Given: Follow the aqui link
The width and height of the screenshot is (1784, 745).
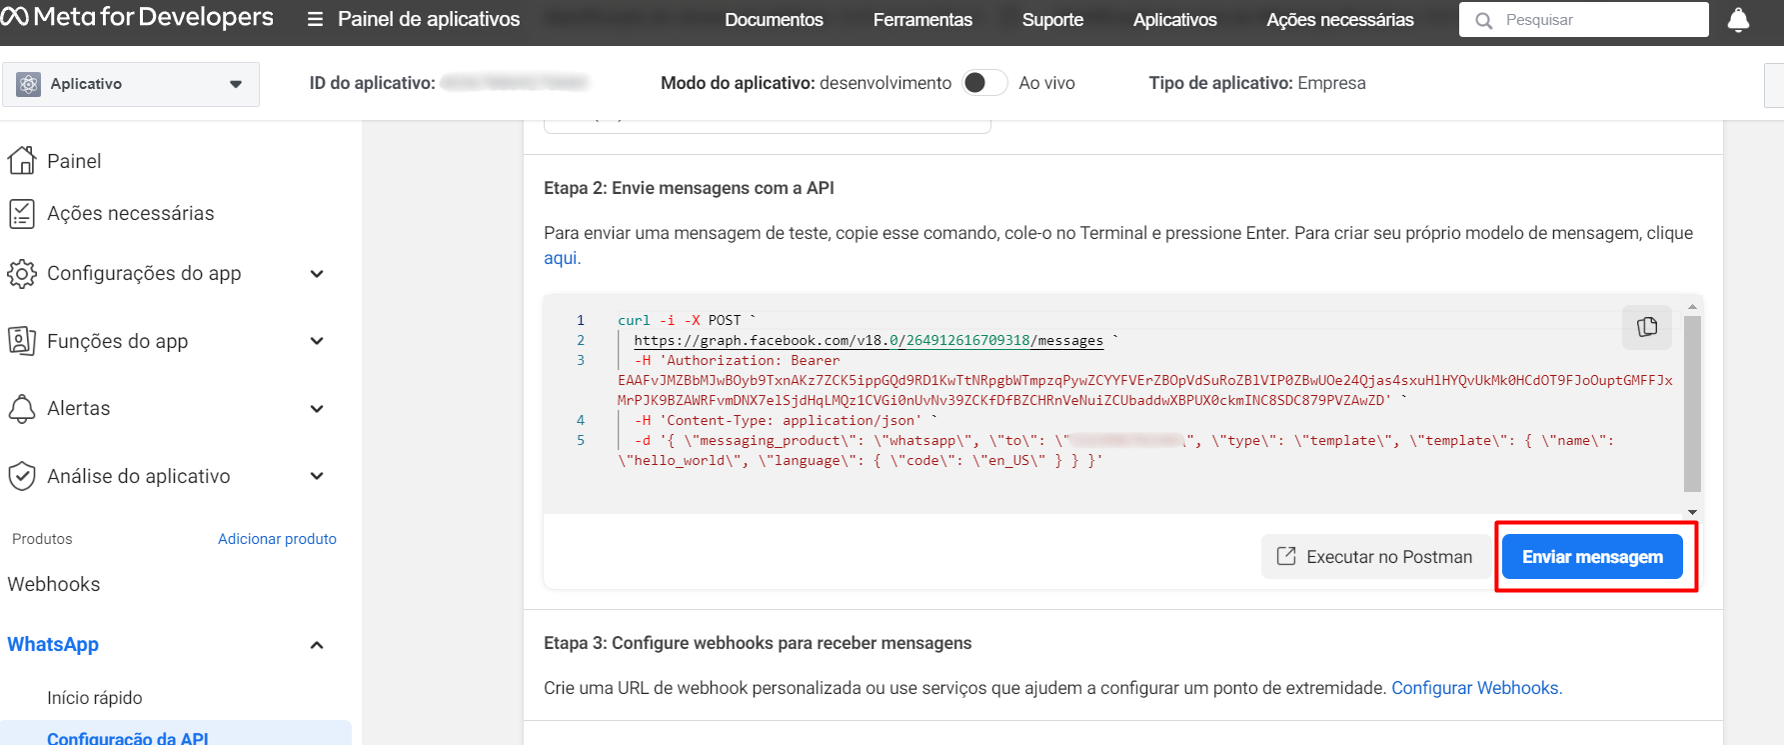Looking at the screenshot, I should [x=560, y=258].
